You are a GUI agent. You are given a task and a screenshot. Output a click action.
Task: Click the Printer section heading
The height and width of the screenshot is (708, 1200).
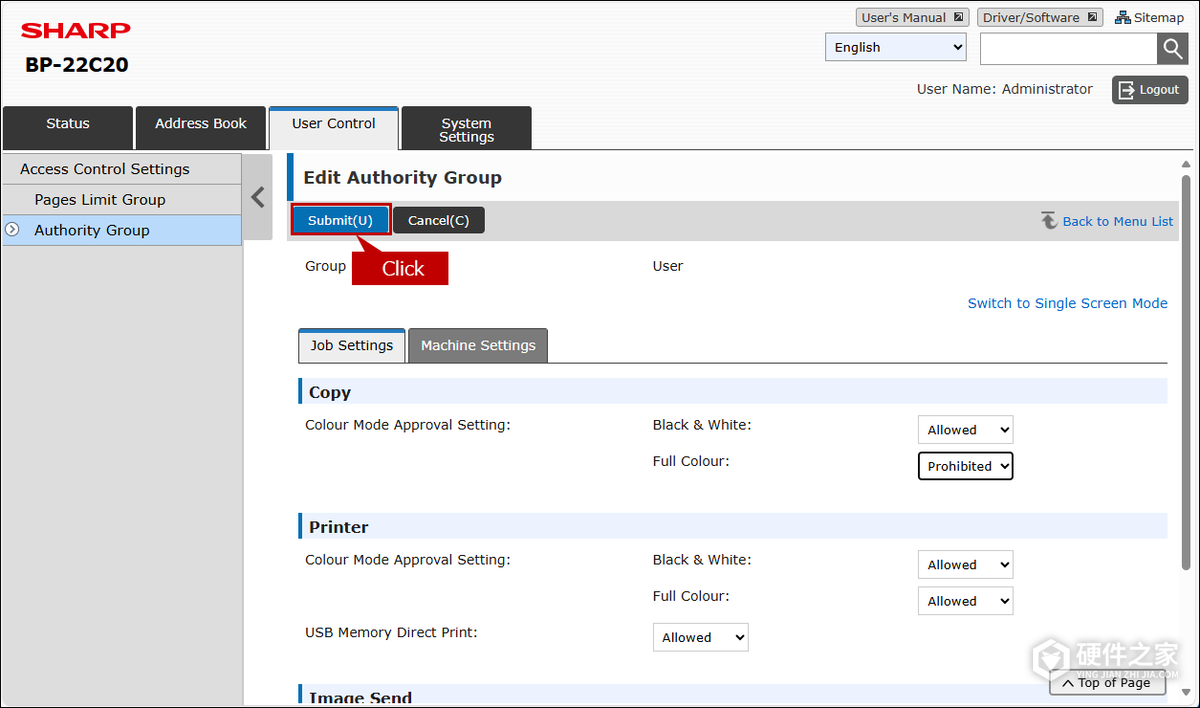(339, 527)
